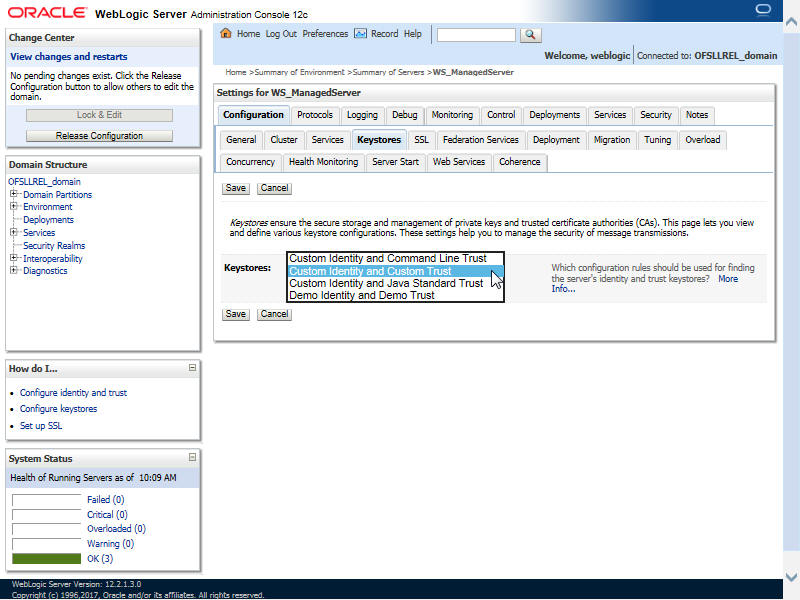Open the Monitoring tab
Screen dimensions: 800x600
coord(452,115)
